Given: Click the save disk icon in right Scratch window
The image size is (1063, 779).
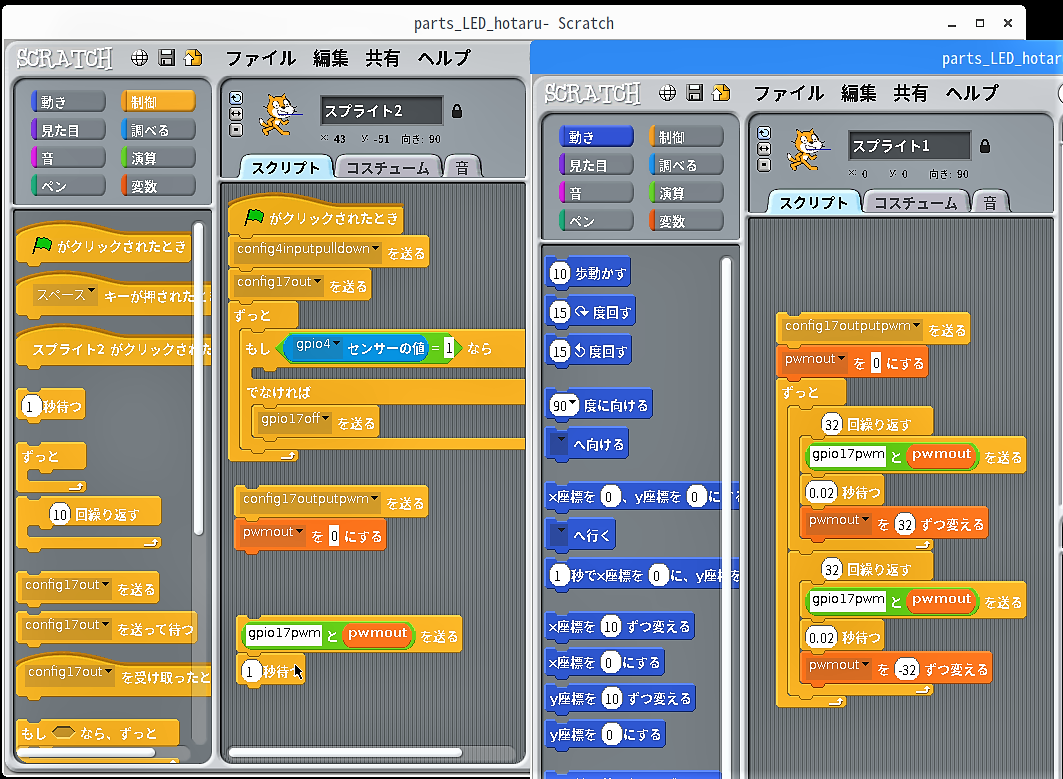Looking at the screenshot, I should 694,92.
